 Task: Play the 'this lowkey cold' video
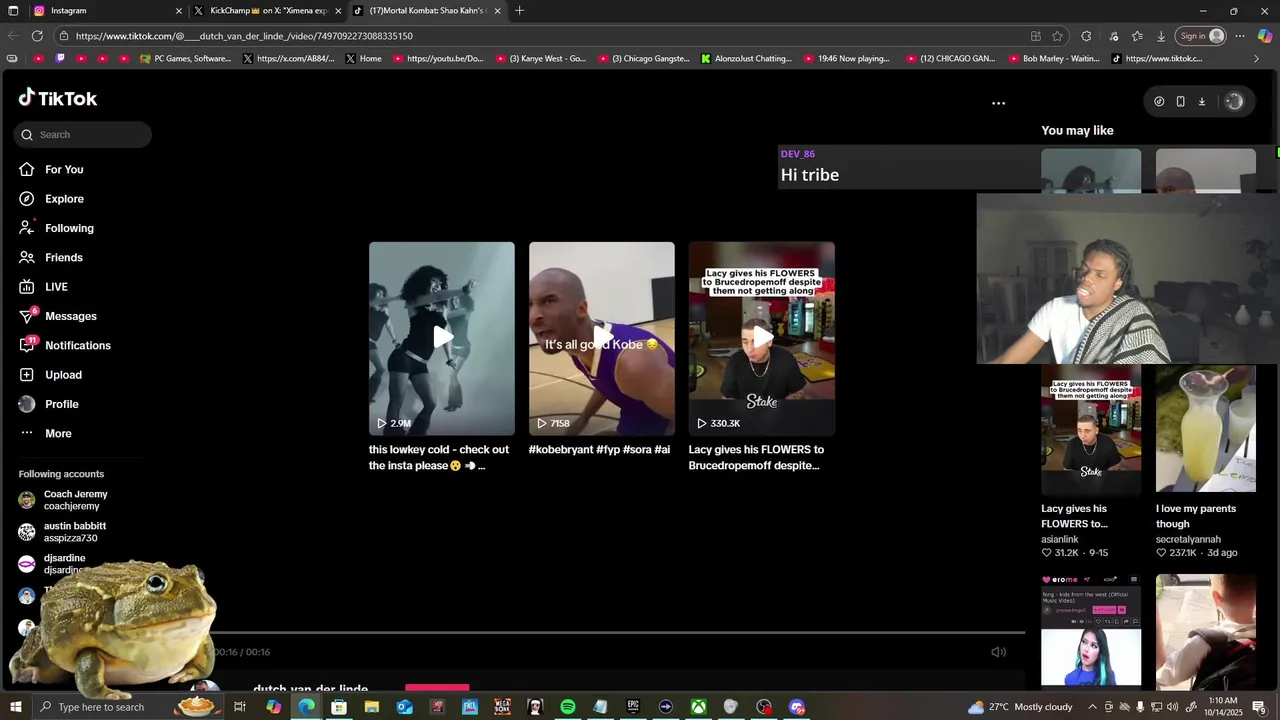point(442,338)
